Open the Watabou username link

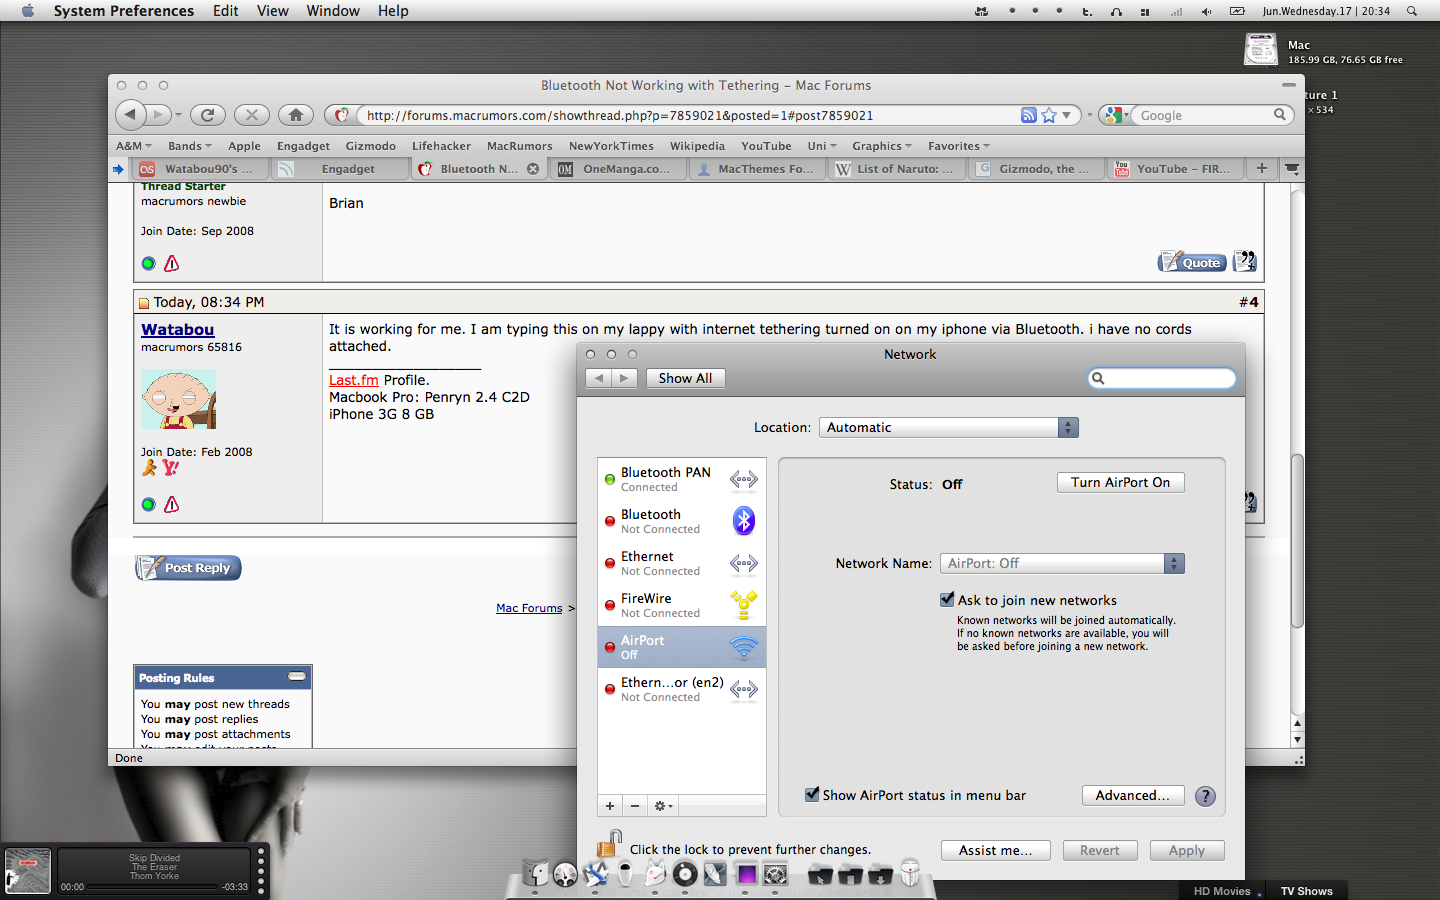[178, 329]
